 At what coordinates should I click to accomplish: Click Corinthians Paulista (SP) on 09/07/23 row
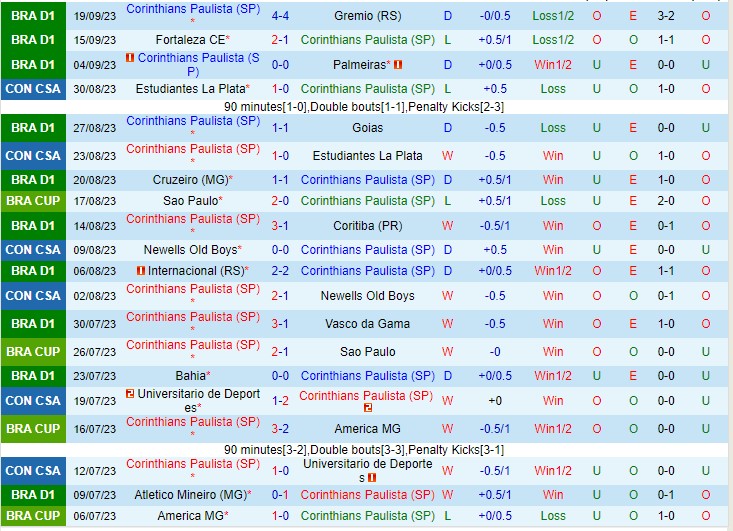click(x=367, y=495)
